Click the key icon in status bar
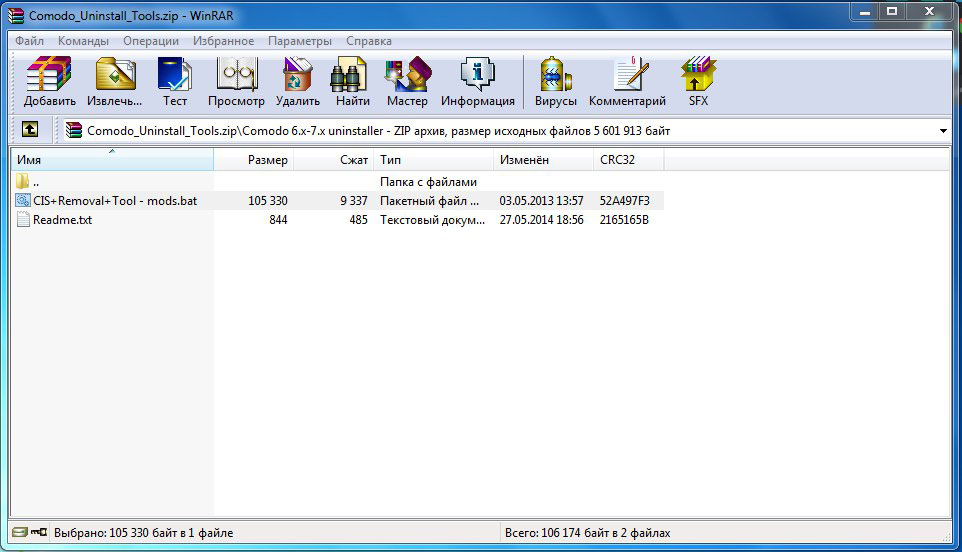This screenshot has width=962, height=552. point(39,533)
